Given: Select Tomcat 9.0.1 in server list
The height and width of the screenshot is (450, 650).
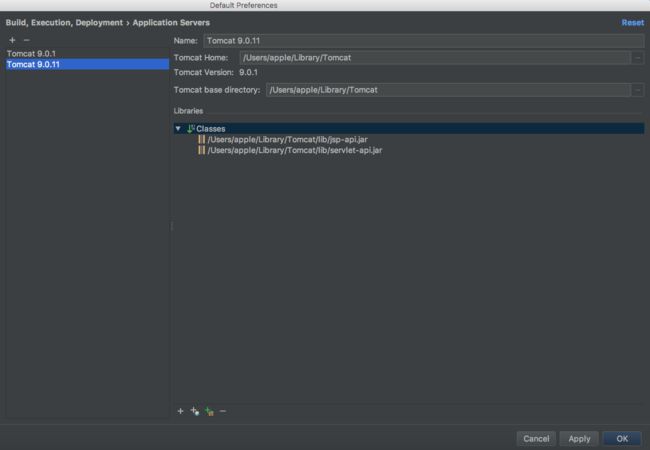Looking at the screenshot, I should (87, 53).
